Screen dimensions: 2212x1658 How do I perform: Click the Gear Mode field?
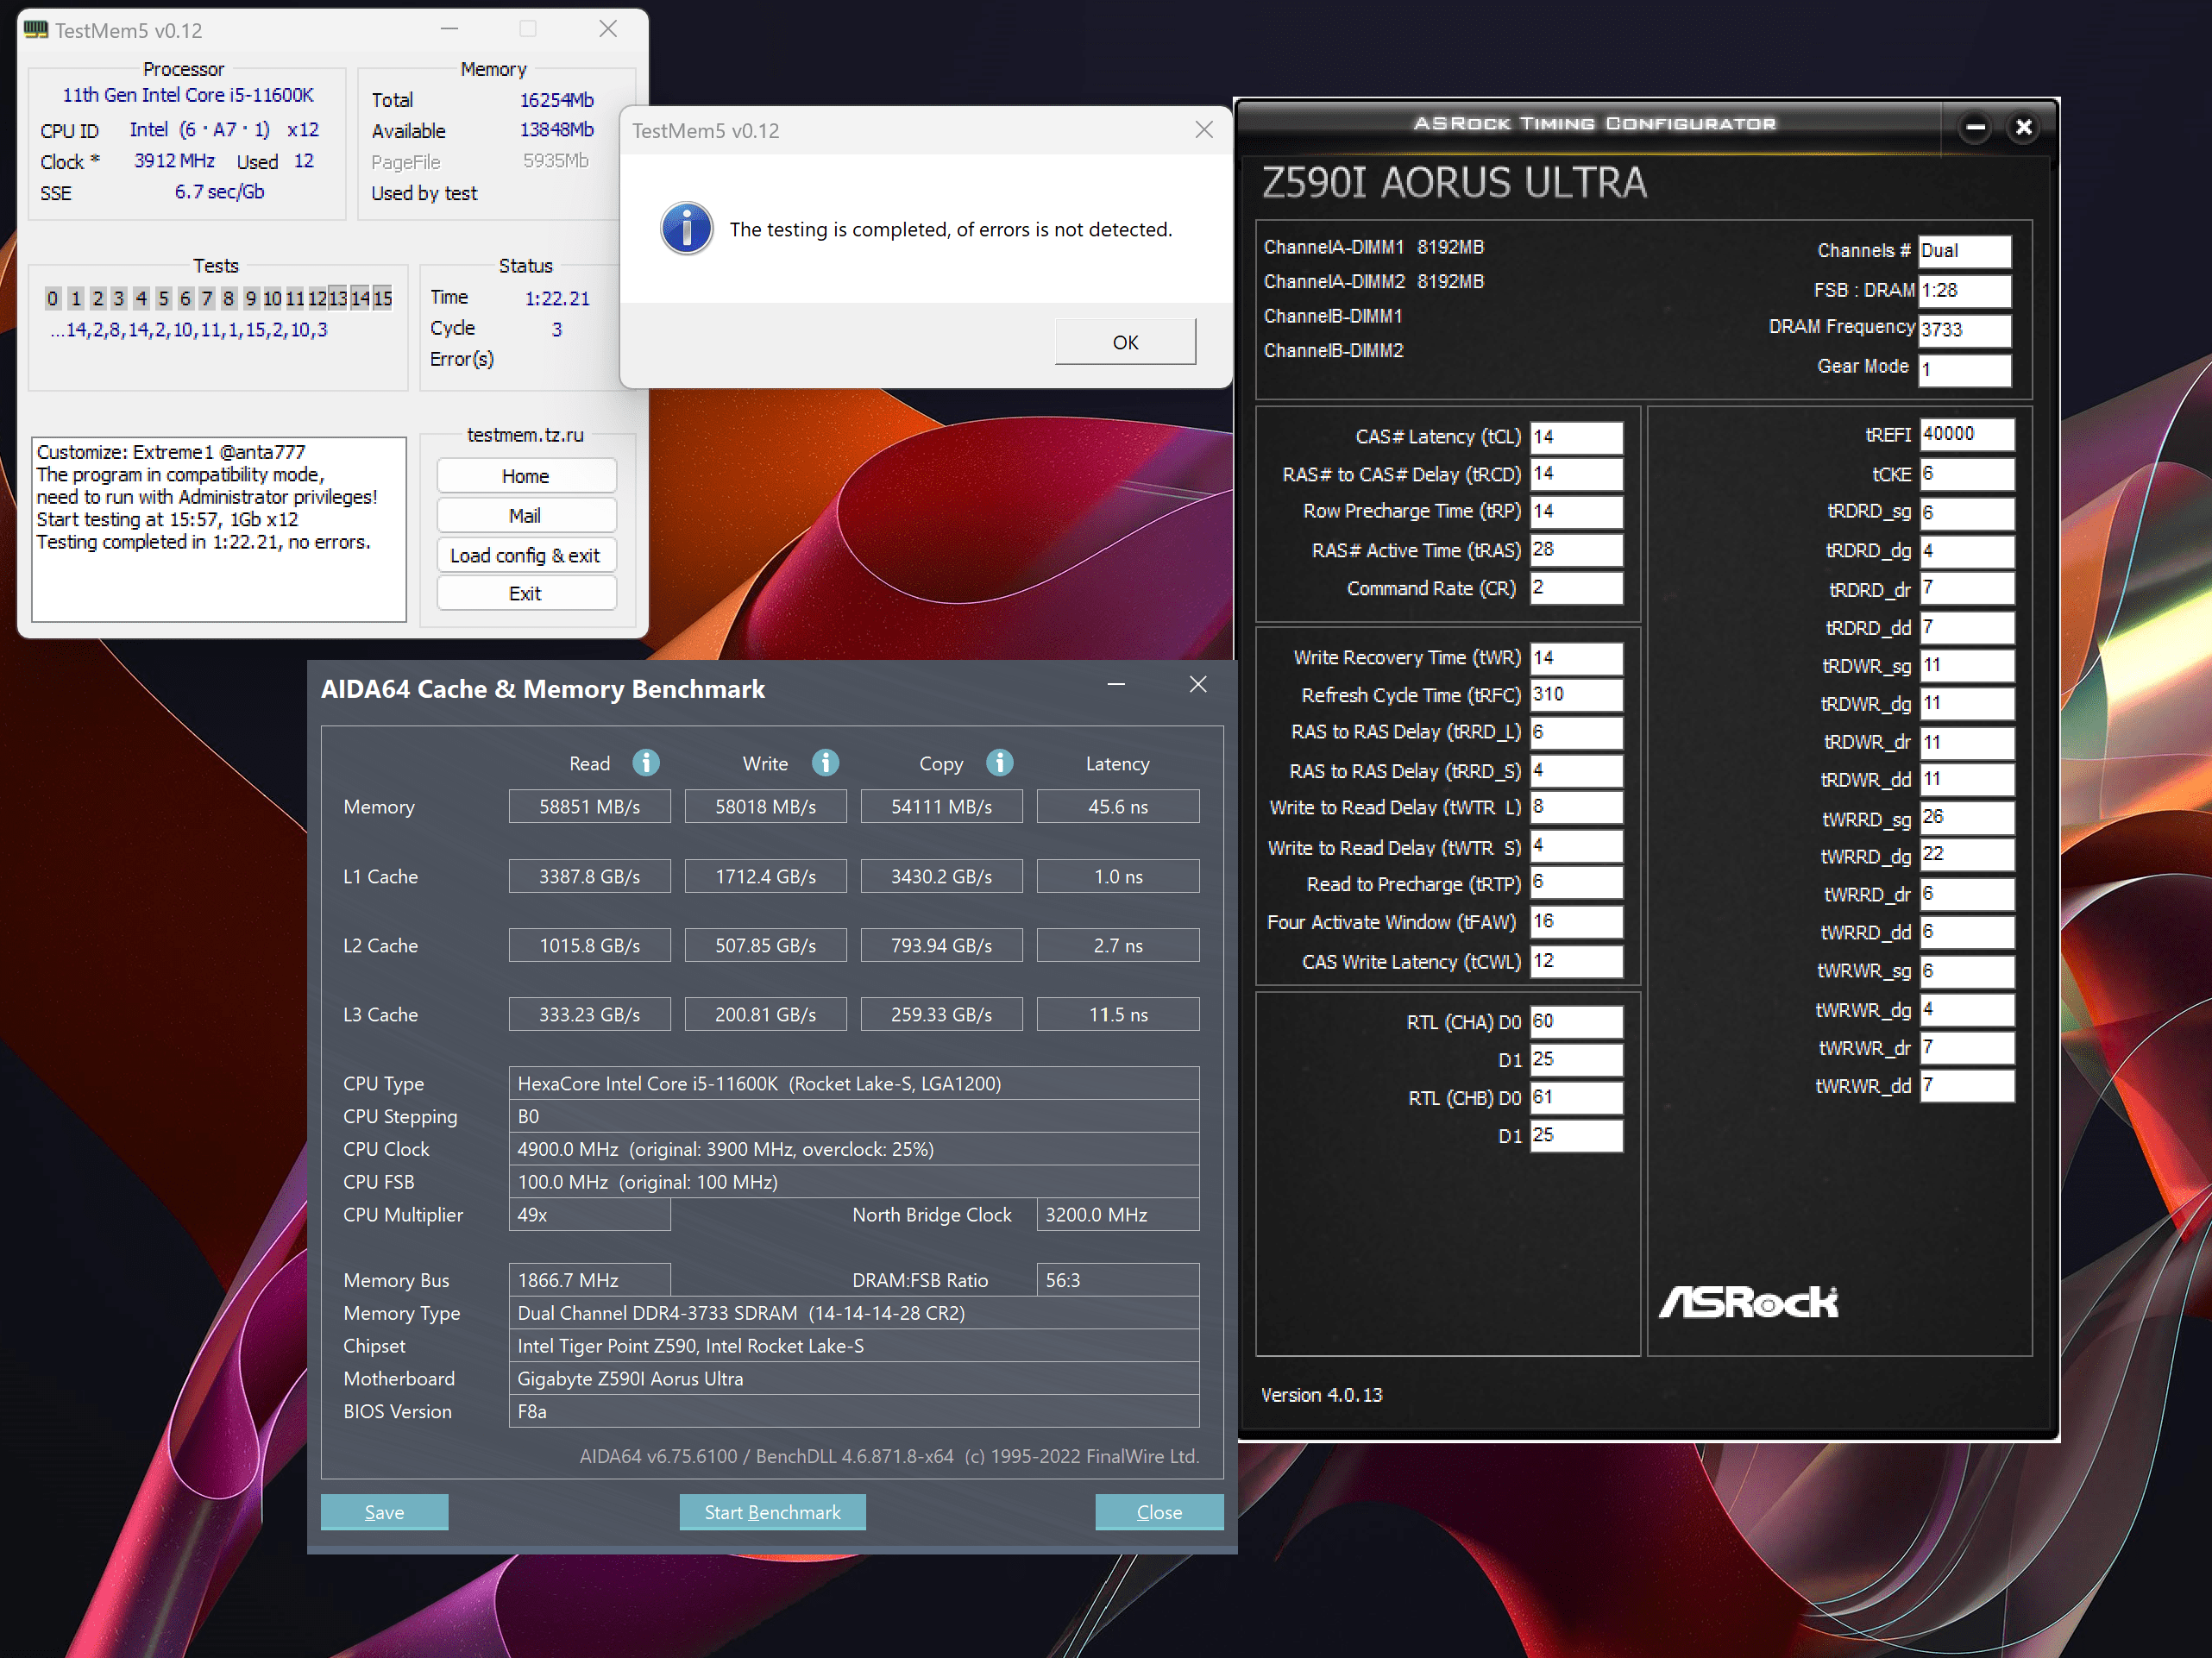coord(1964,369)
